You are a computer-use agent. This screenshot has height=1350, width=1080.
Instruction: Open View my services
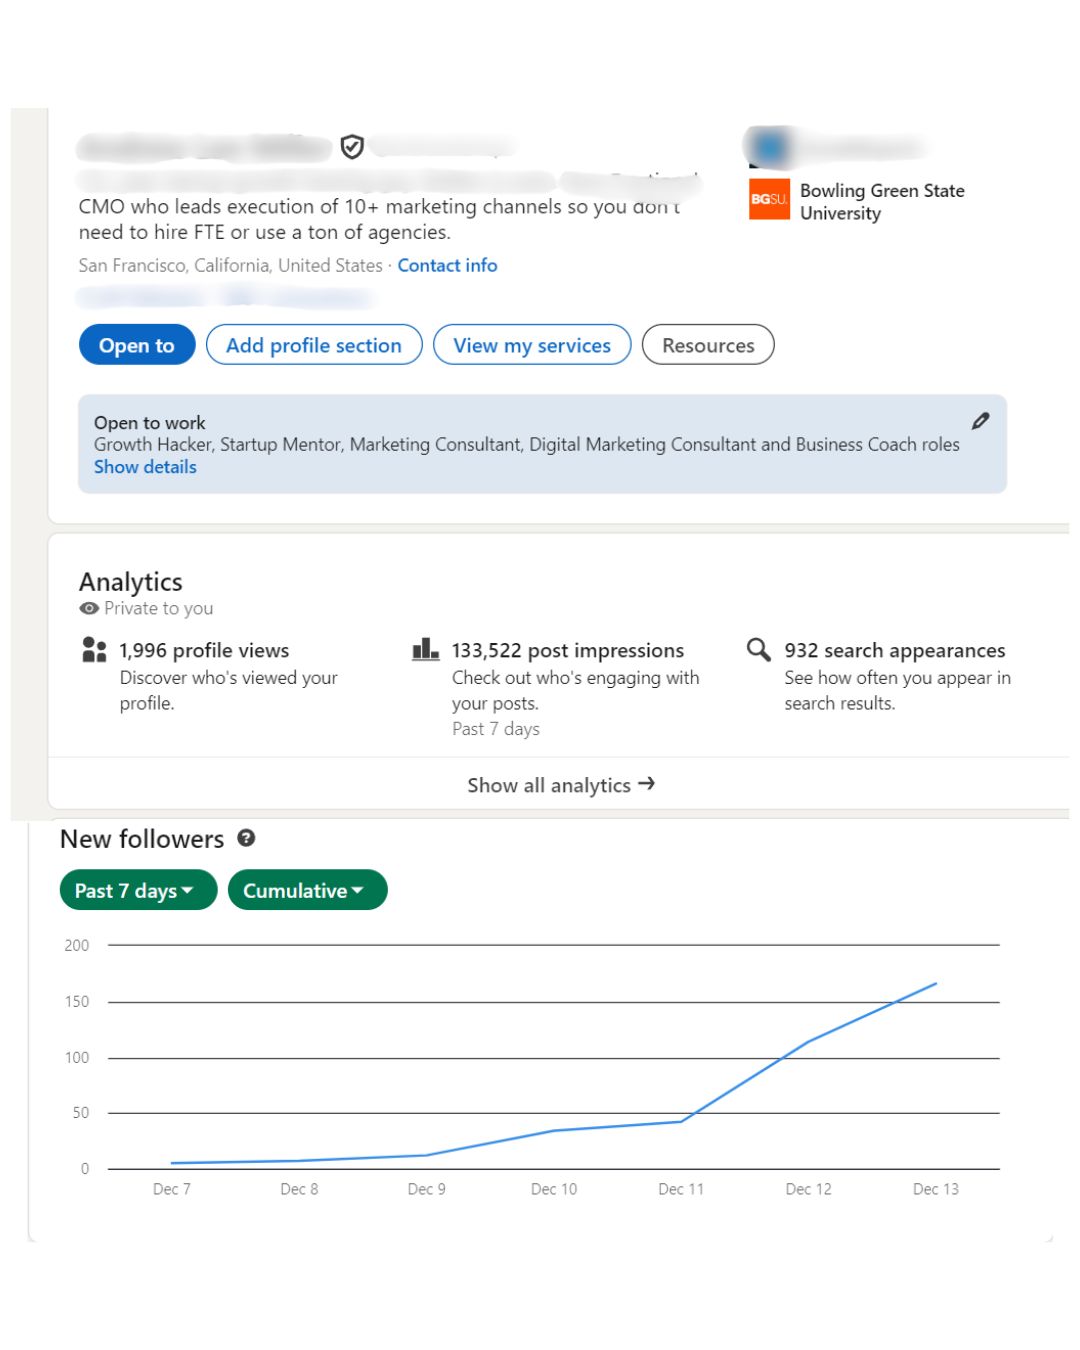click(532, 345)
